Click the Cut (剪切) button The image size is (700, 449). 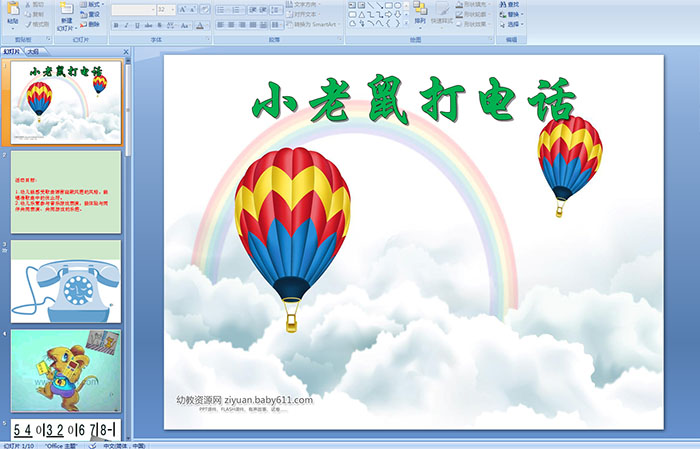coord(35,4)
